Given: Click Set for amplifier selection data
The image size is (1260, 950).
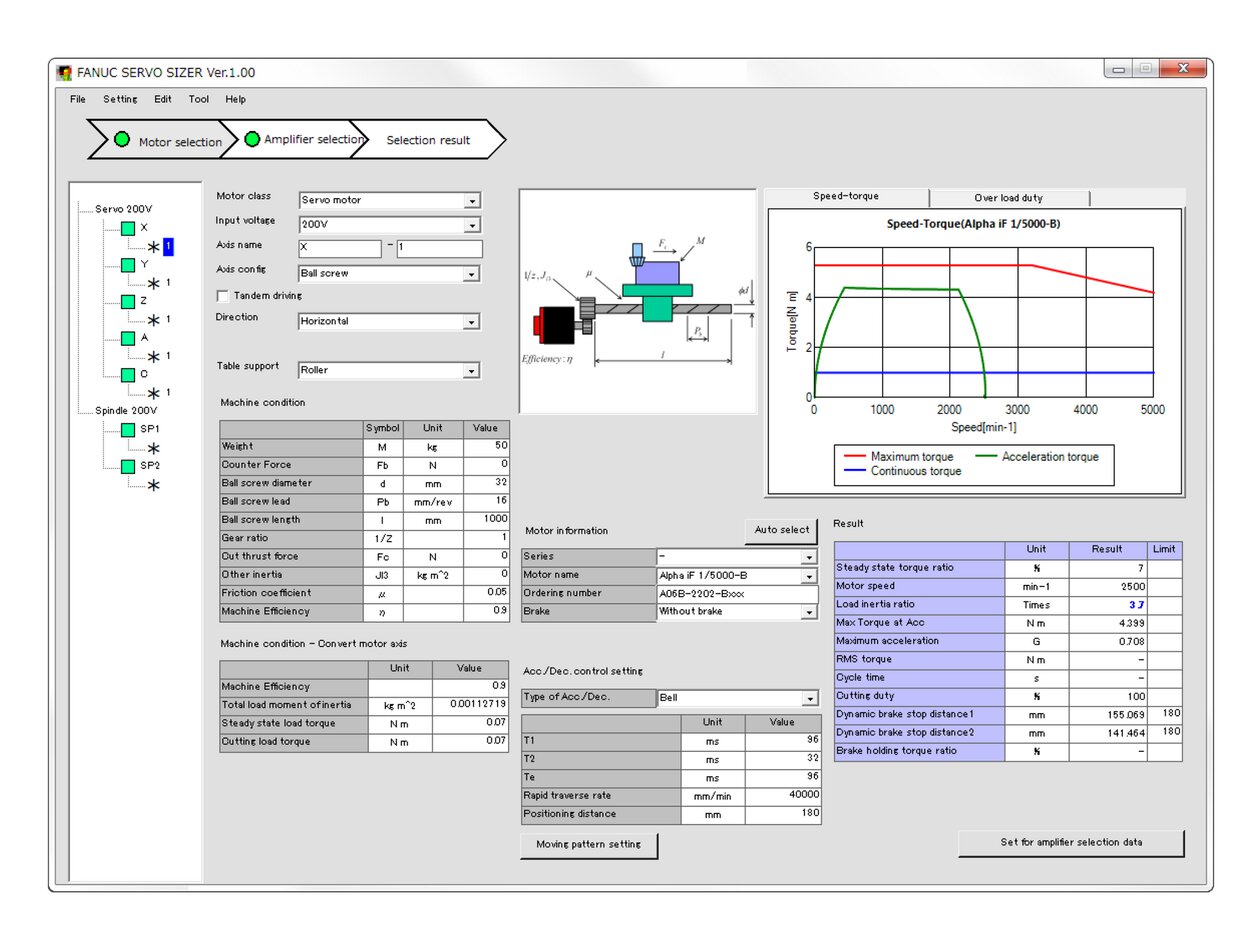Looking at the screenshot, I should (x=1070, y=842).
